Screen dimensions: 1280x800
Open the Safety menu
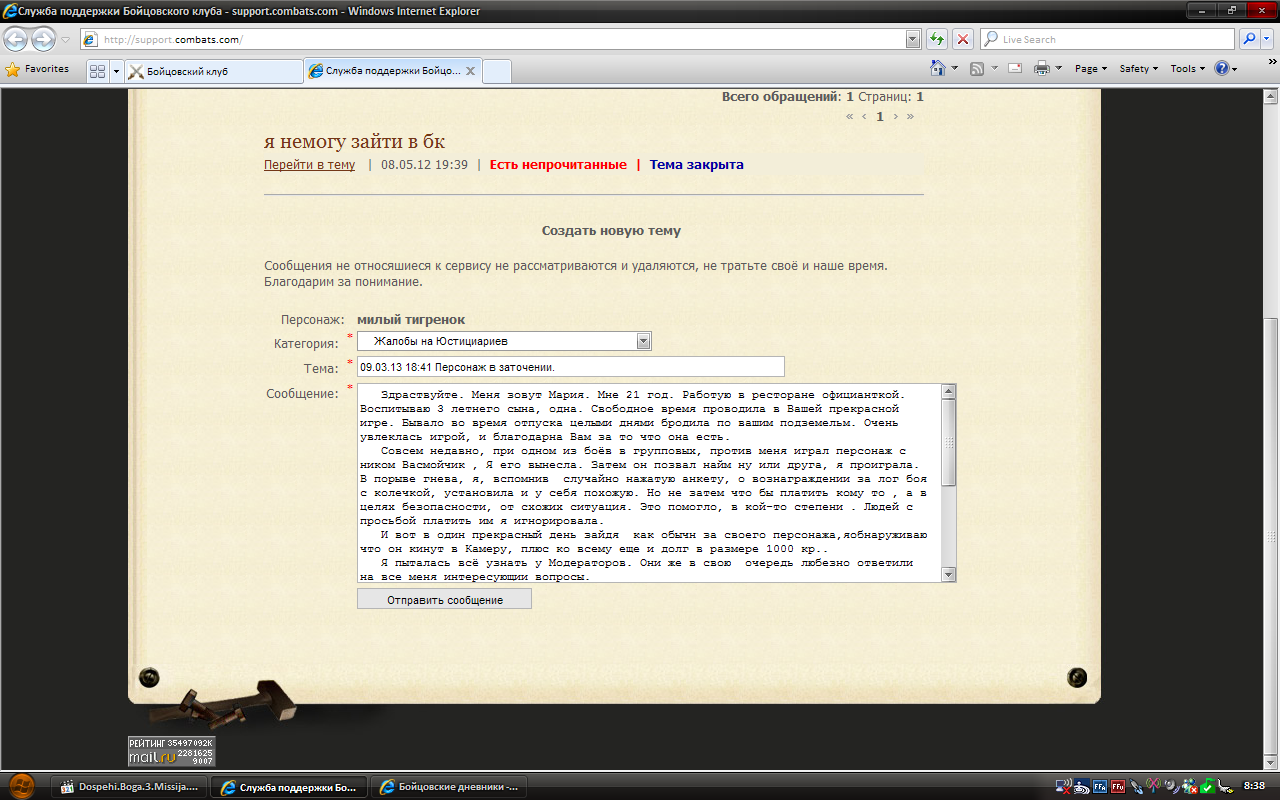point(1139,69)
